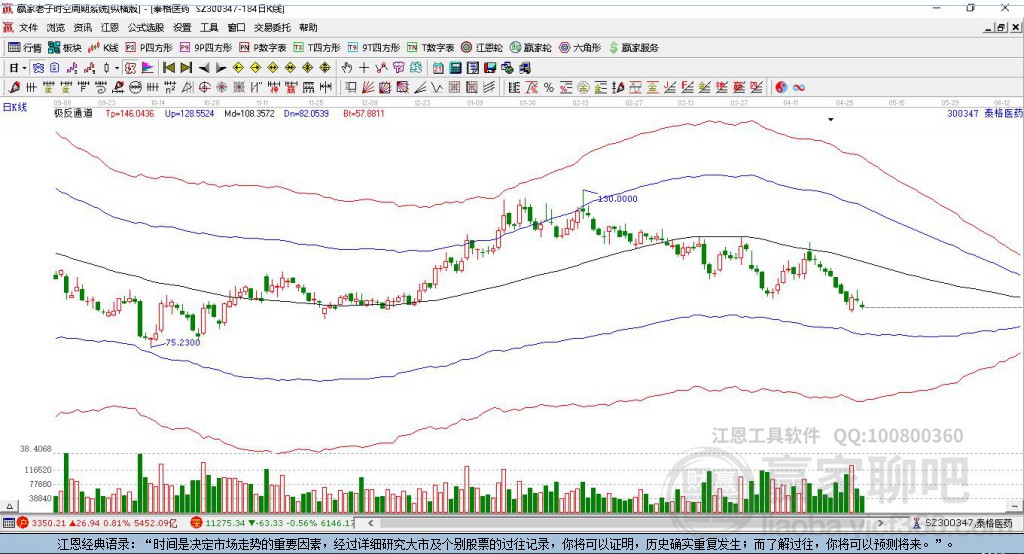Open the P数字表 number table
Image resolution: width=1024 pixels, height=554 pixels.
click(263, 48)
